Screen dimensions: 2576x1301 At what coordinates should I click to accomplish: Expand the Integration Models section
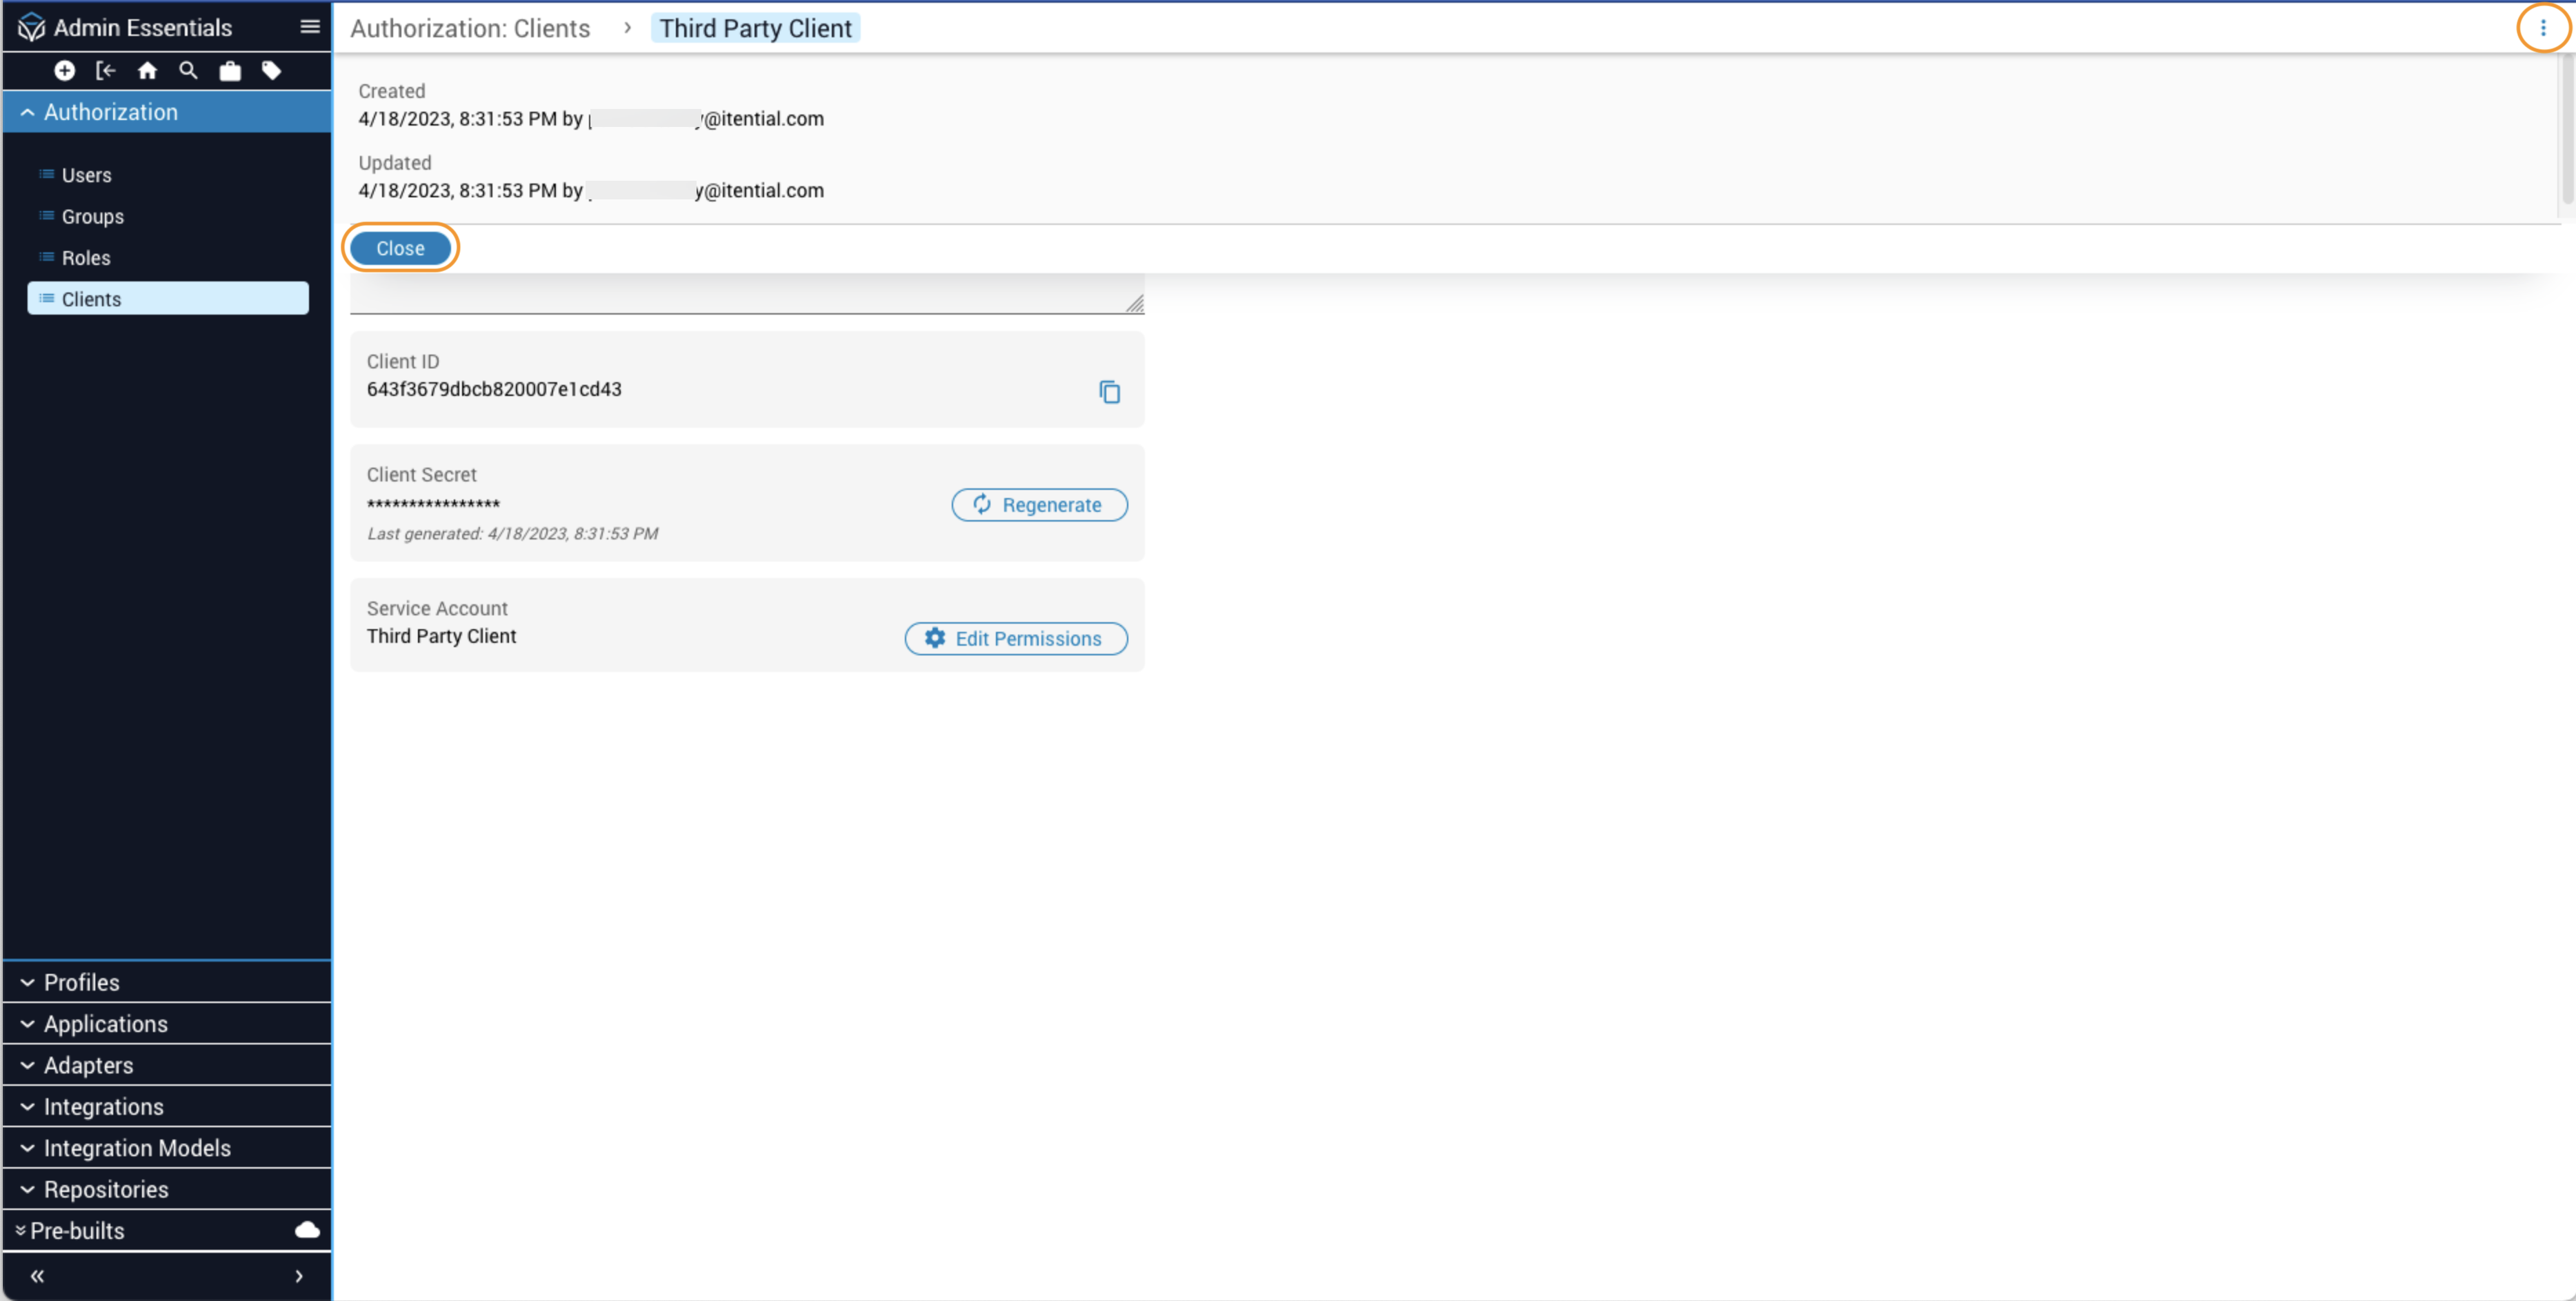(x=137, y=1148)
